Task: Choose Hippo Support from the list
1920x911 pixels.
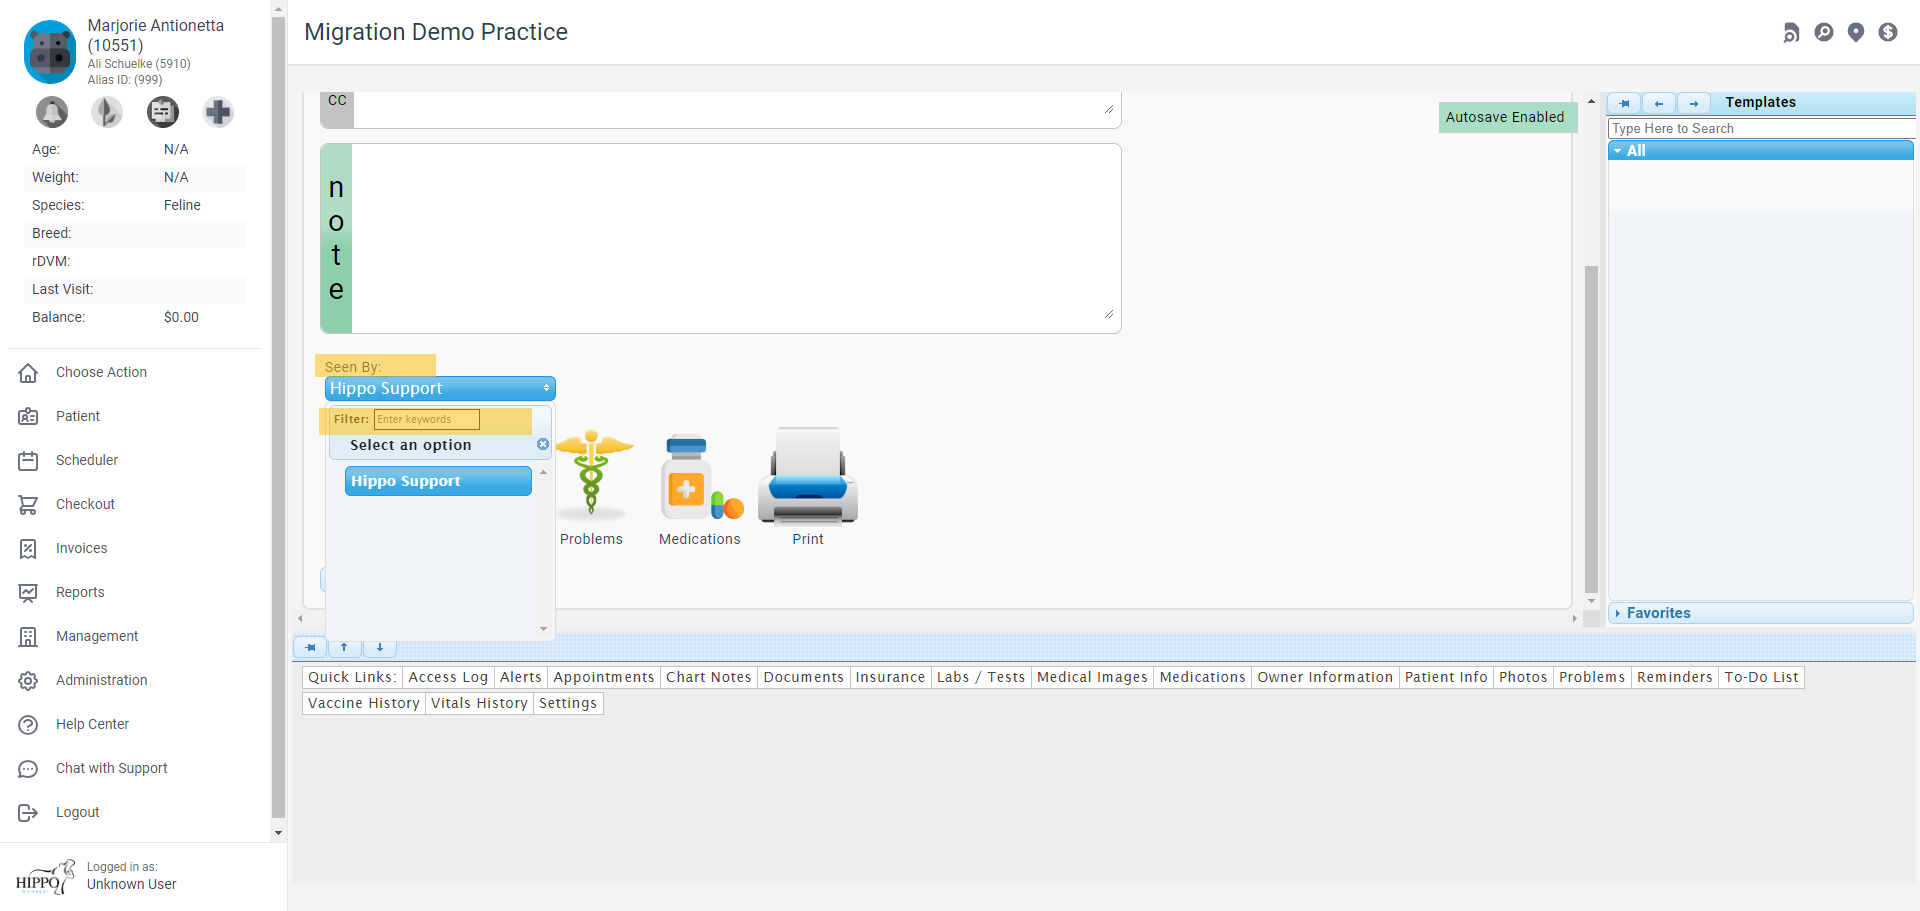Action: [x=438, y=481]
